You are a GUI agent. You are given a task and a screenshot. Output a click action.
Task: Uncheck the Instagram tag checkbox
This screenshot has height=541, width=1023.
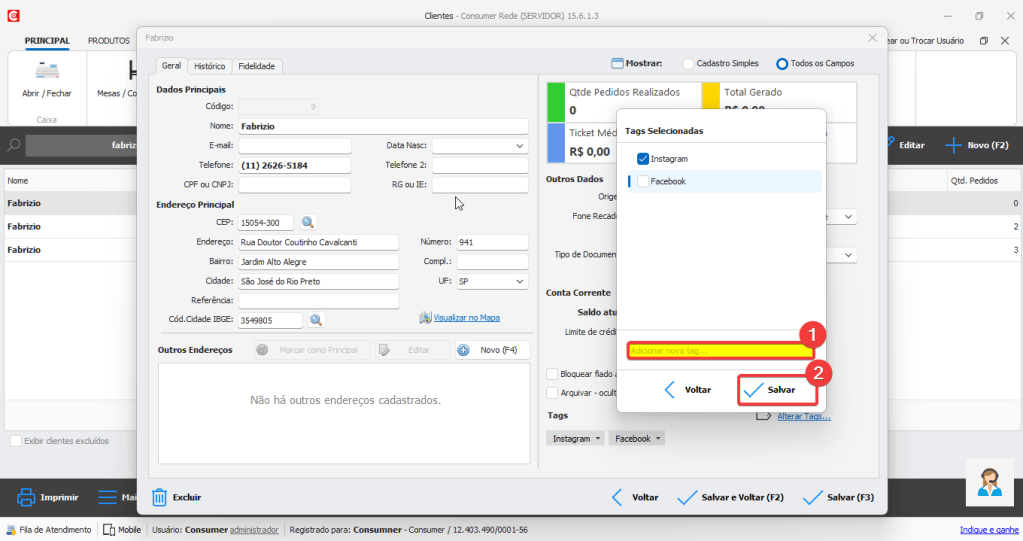(x=643, y=159)
